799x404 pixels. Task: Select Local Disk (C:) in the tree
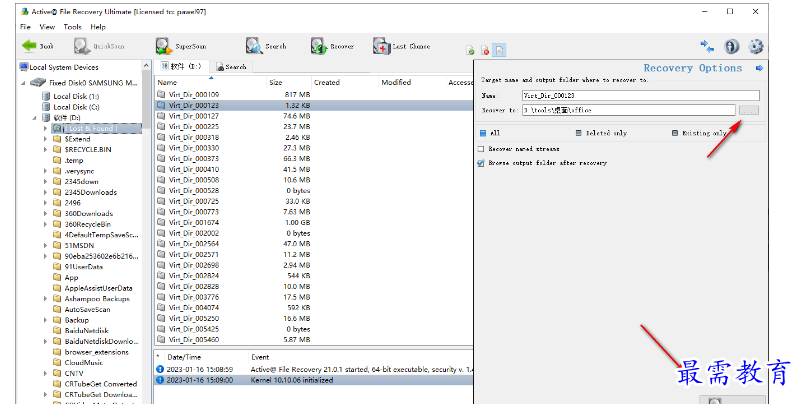[x=76, y=107]
